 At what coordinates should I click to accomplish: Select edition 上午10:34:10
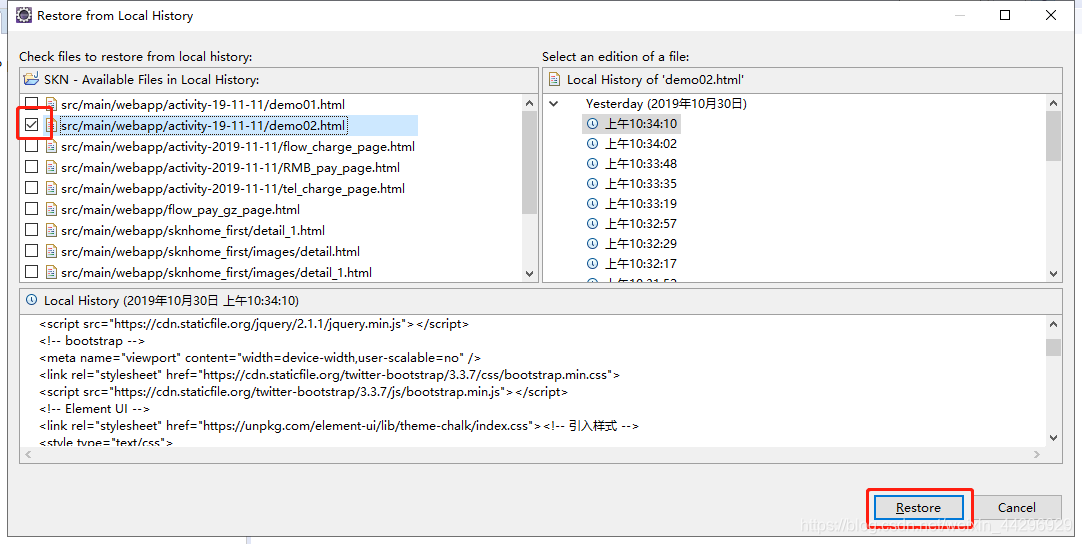pos(641,124)
